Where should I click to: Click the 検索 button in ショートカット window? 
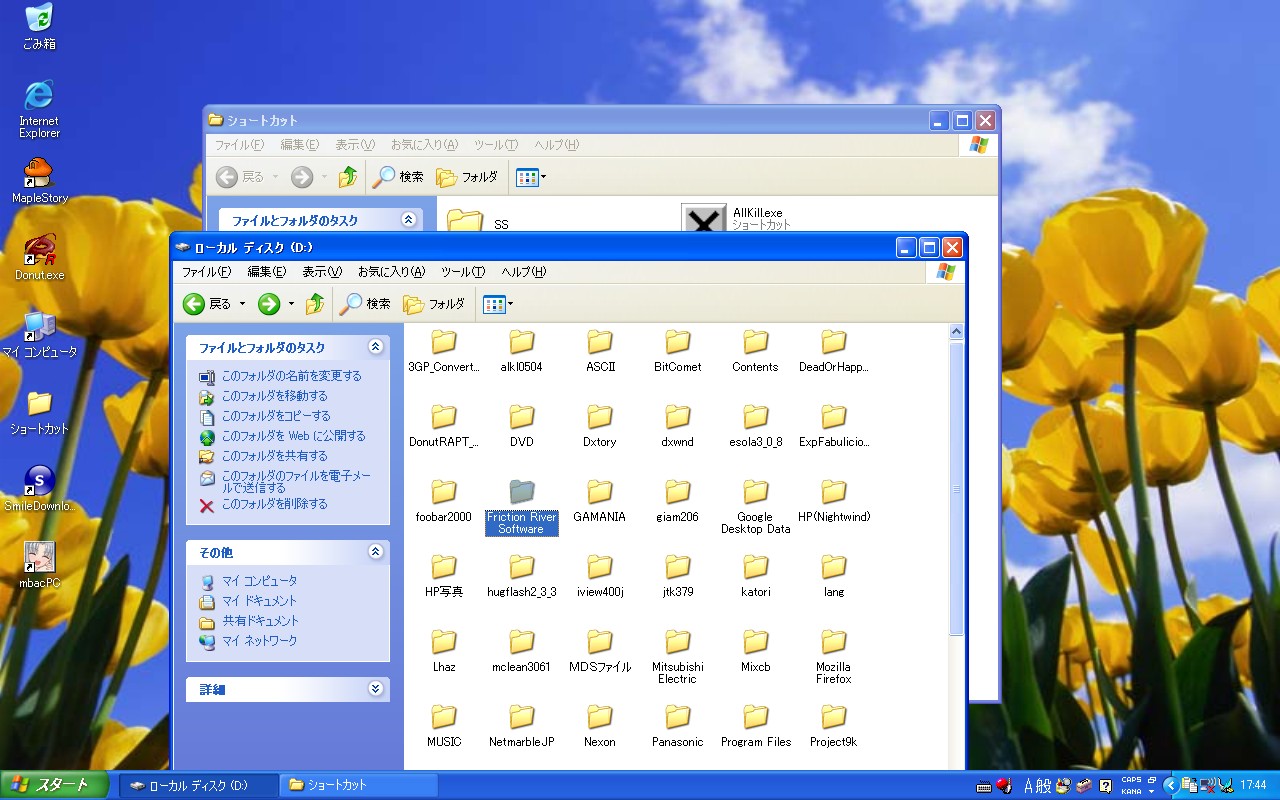(398, 177)
